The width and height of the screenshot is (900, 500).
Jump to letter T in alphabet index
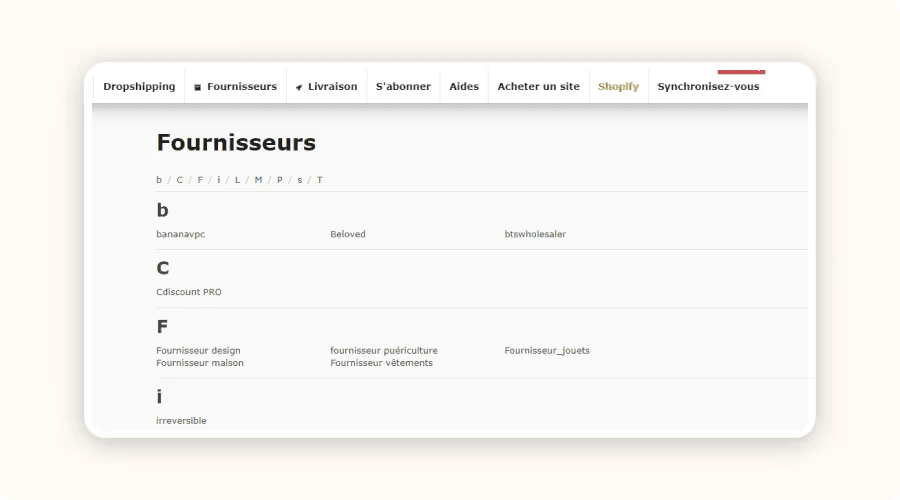tap(320, 180)
